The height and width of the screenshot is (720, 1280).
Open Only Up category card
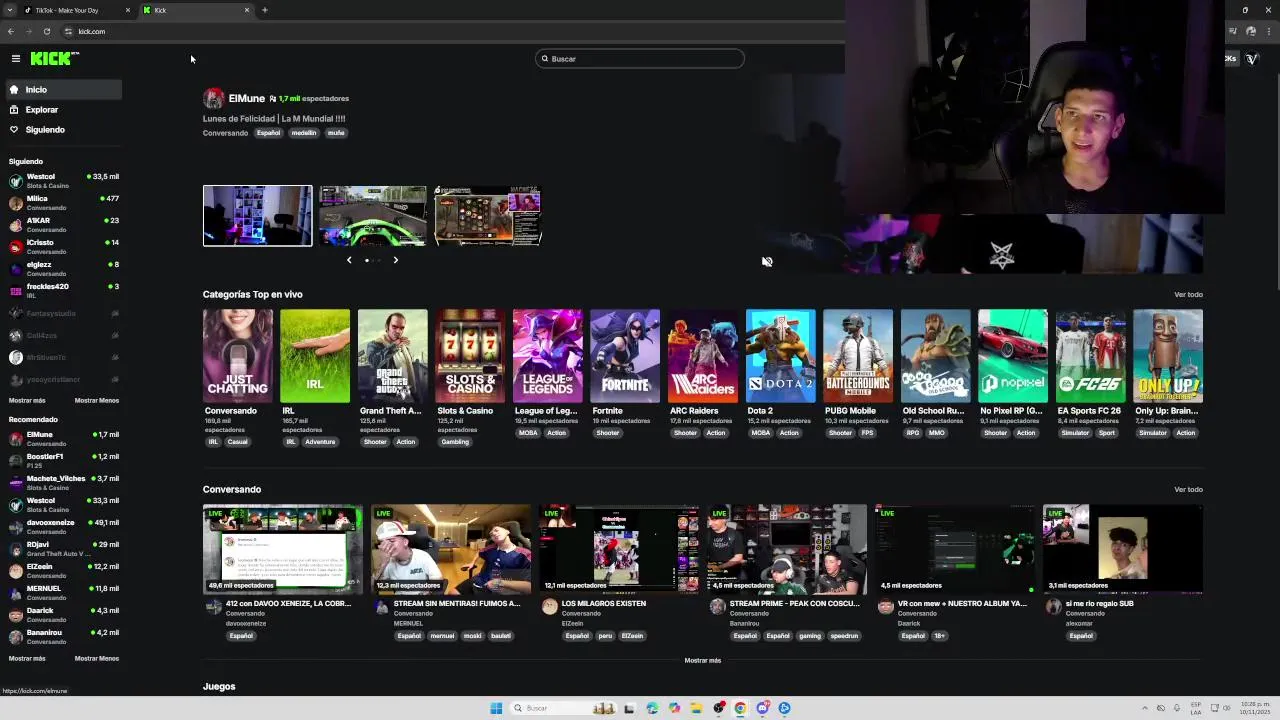pos(1168,356)
